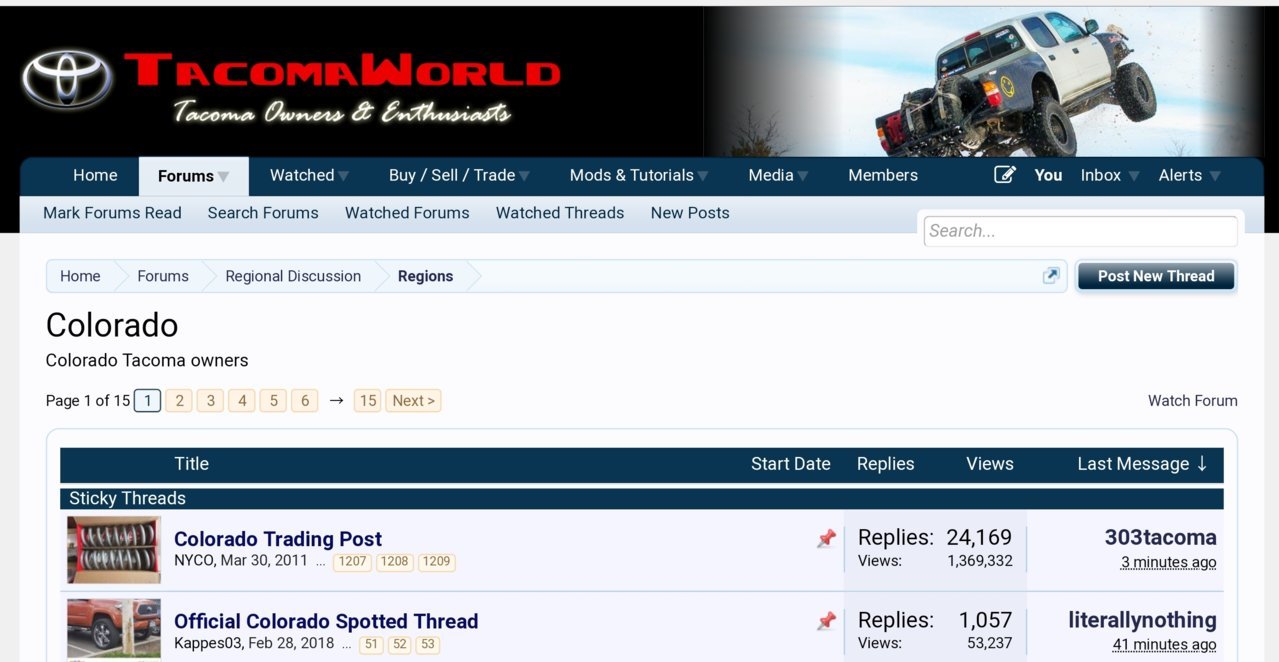Viewport: 1279px width, 662px height.
Task: Open the Inbox link
Action: pos(1101,175)
